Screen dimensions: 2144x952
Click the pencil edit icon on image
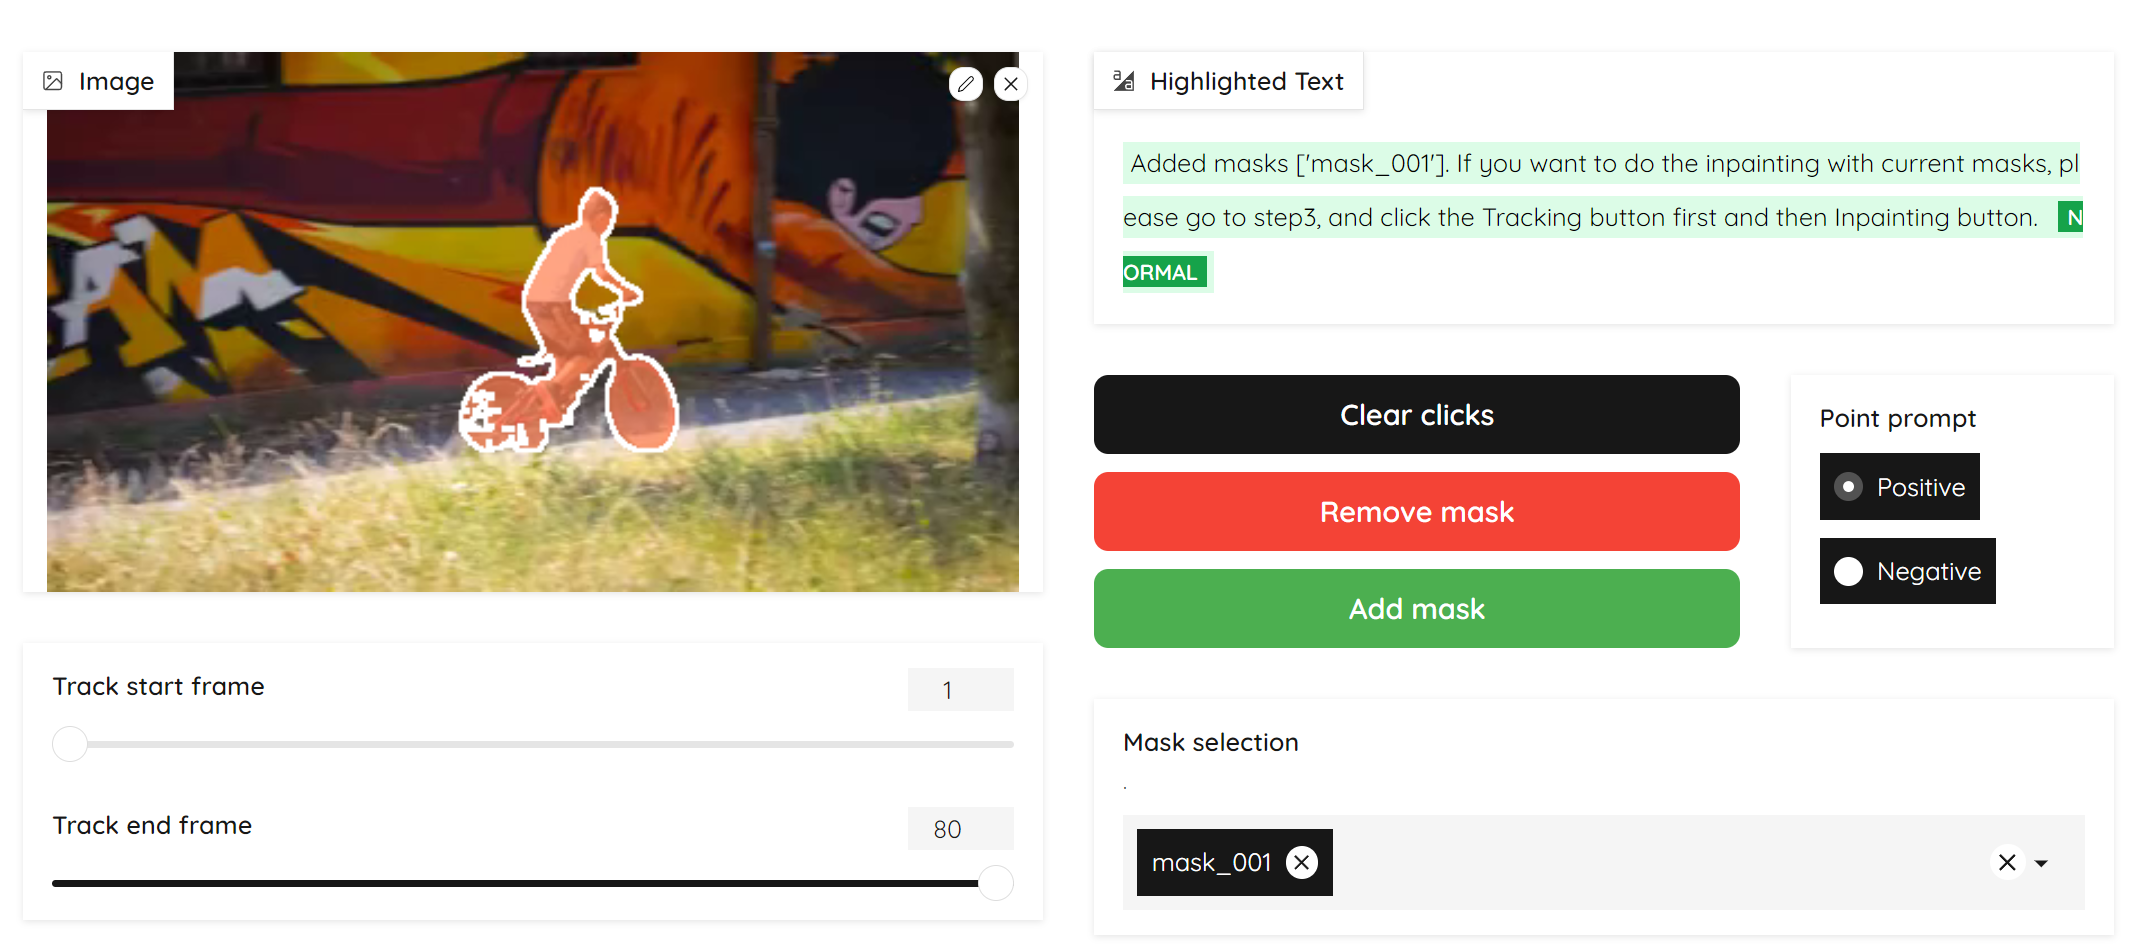point(965,84)
